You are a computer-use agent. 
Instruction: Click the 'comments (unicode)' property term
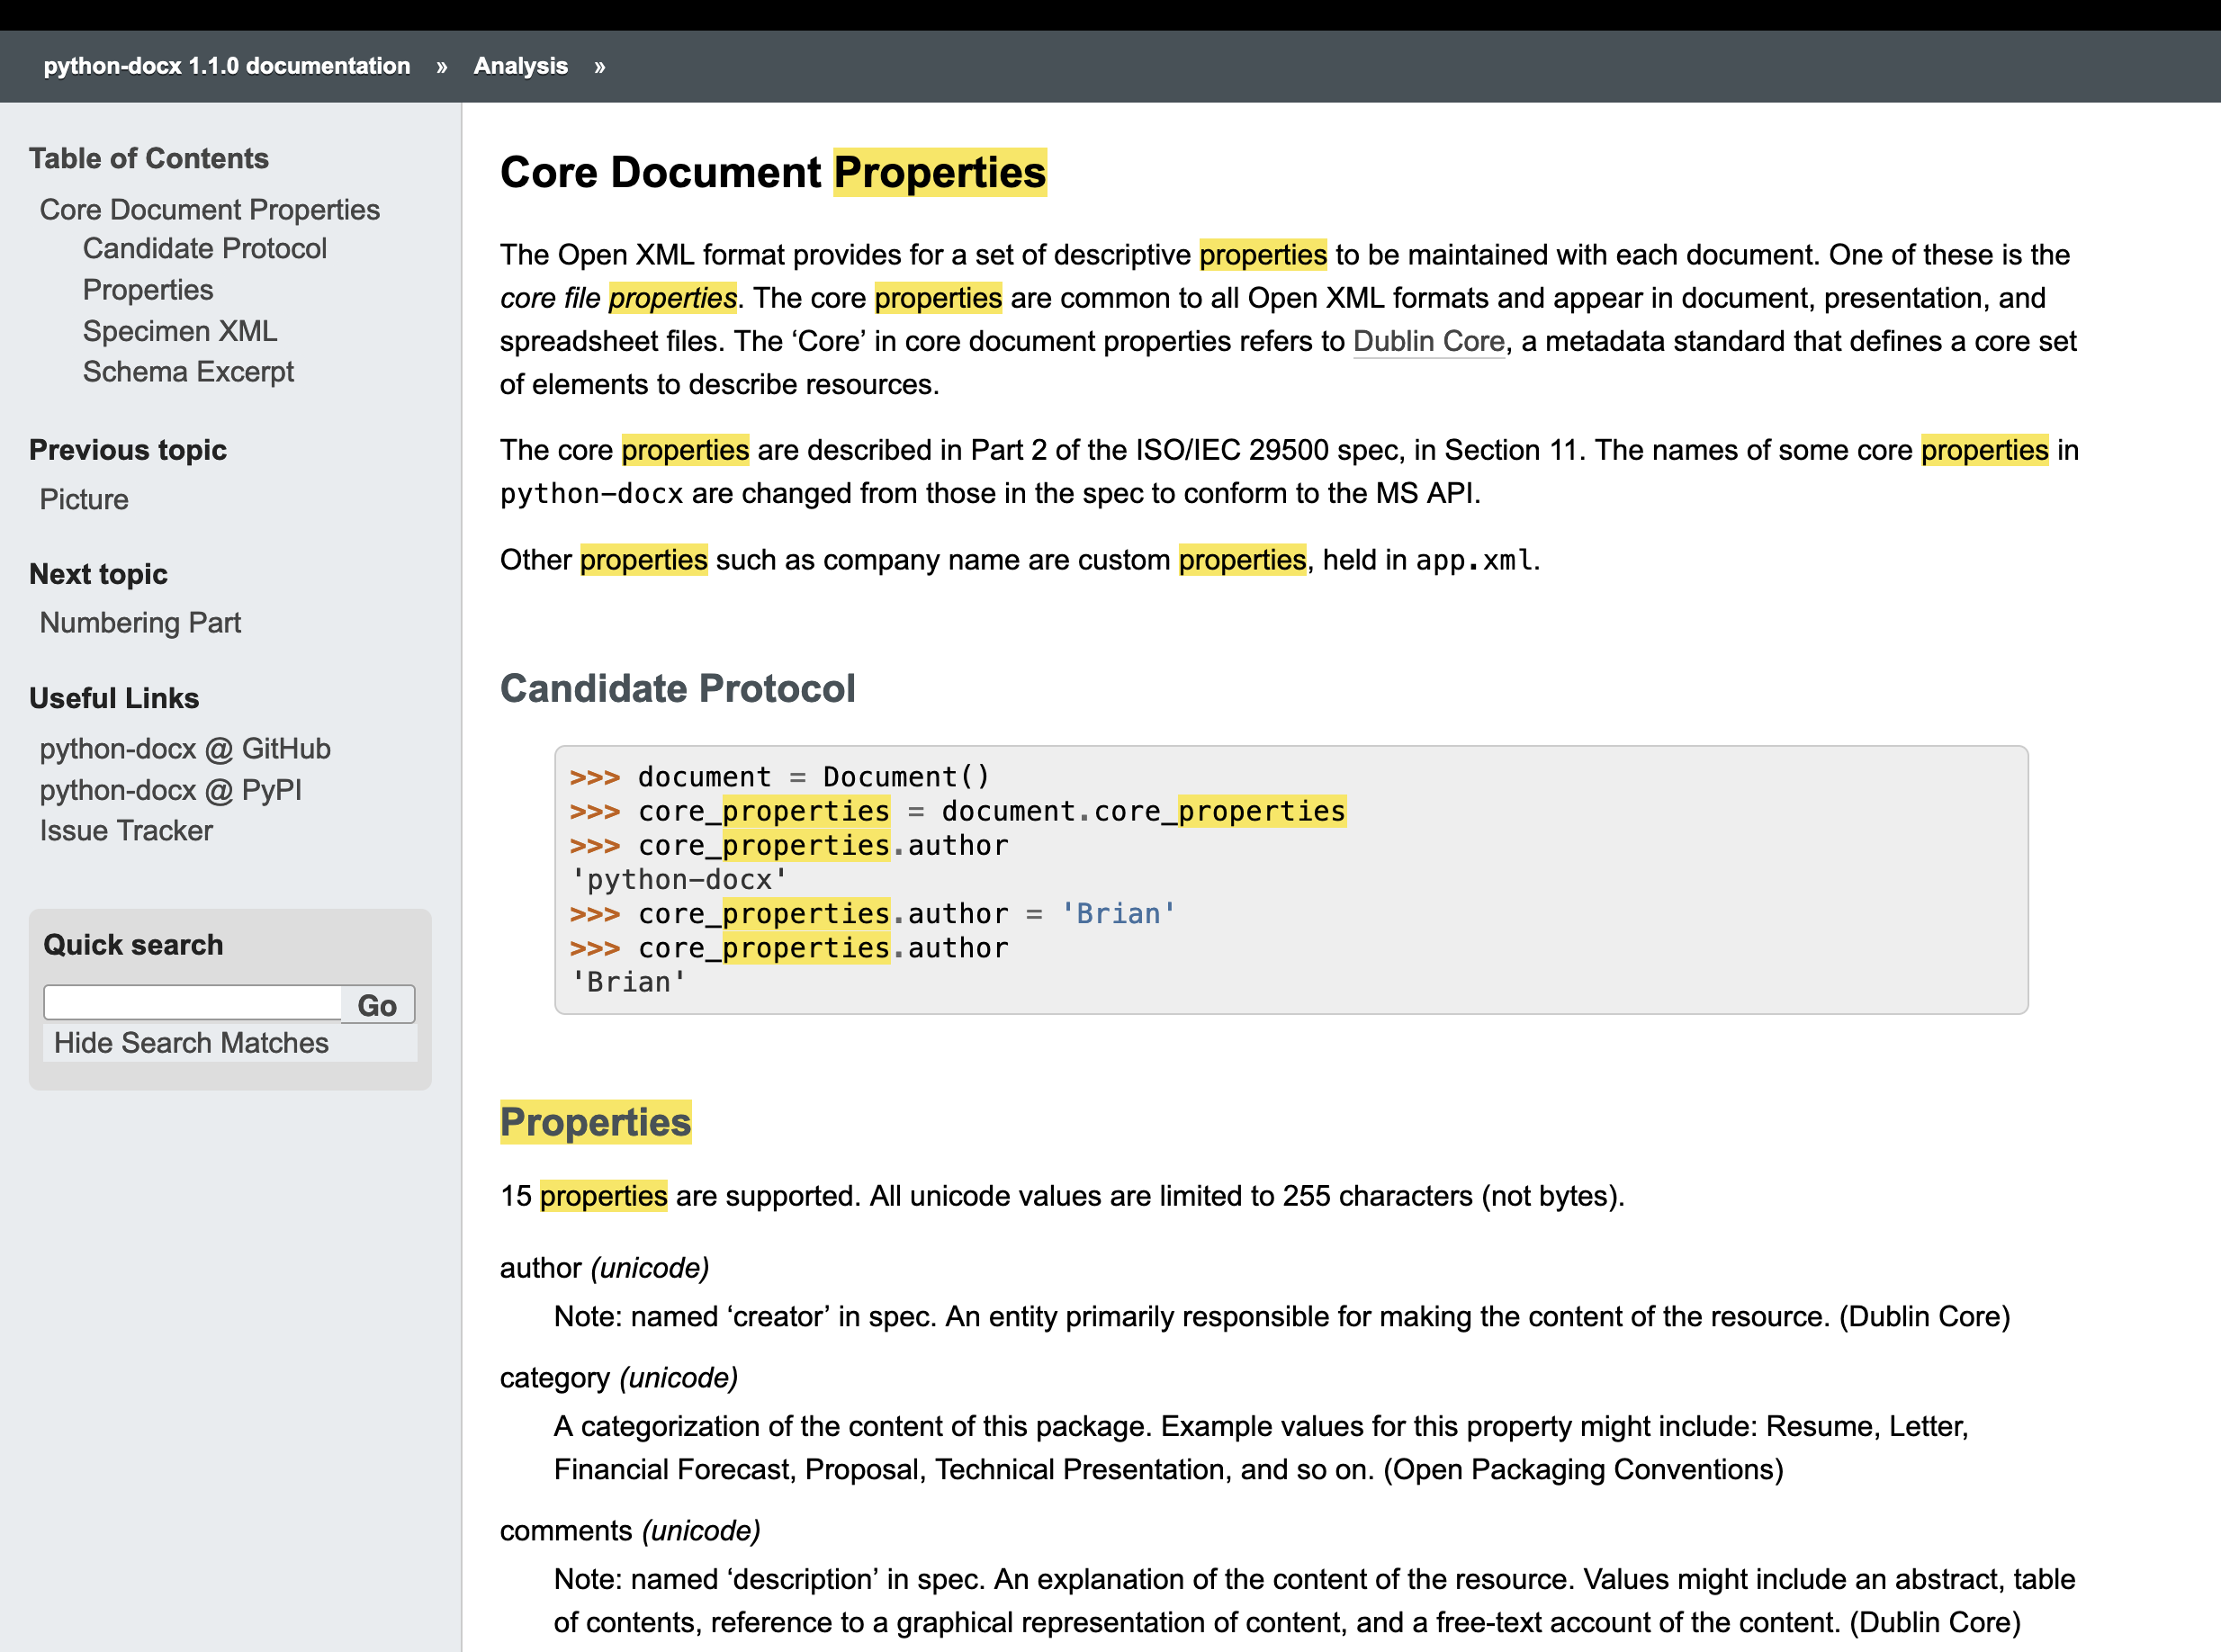pos(630,1531)
